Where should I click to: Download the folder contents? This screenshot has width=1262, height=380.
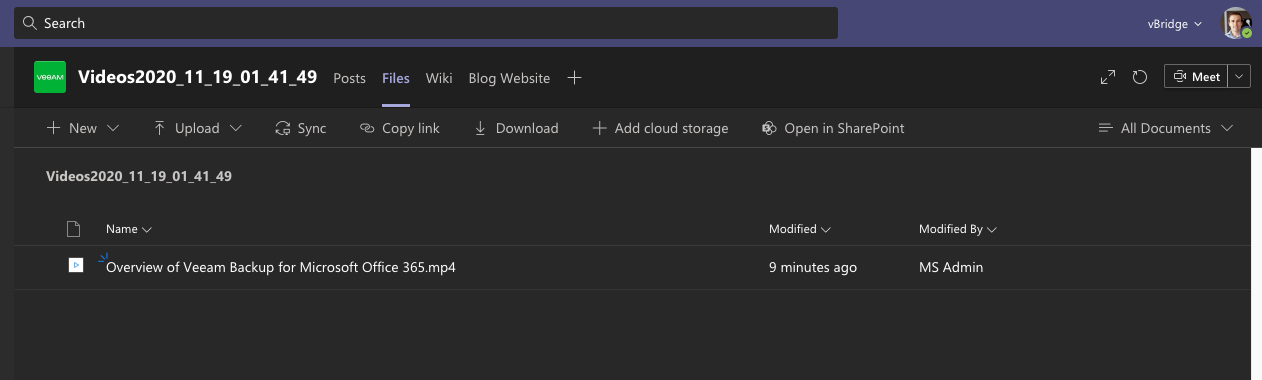pos(515,128)
